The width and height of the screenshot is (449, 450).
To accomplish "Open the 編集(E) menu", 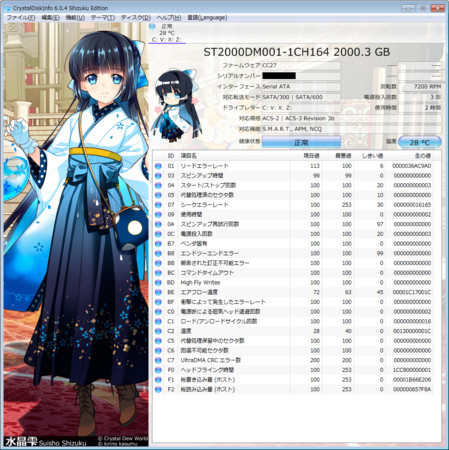I will (x=50, y=18).
